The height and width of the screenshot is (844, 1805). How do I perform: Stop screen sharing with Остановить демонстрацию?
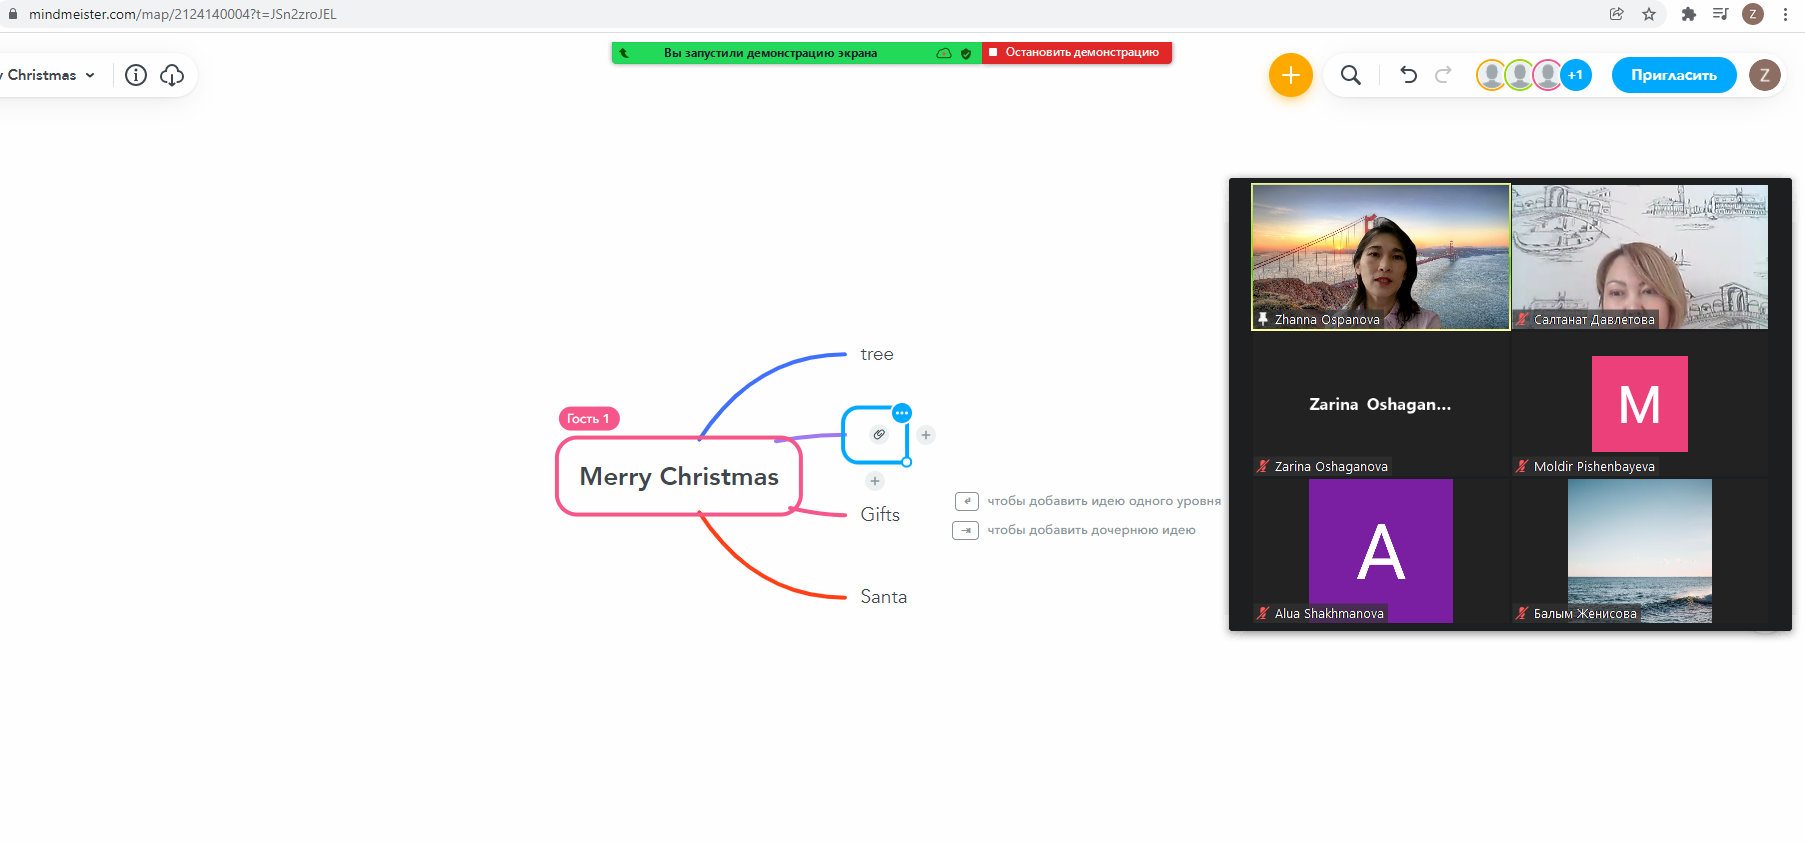[x=1076, y=52]
